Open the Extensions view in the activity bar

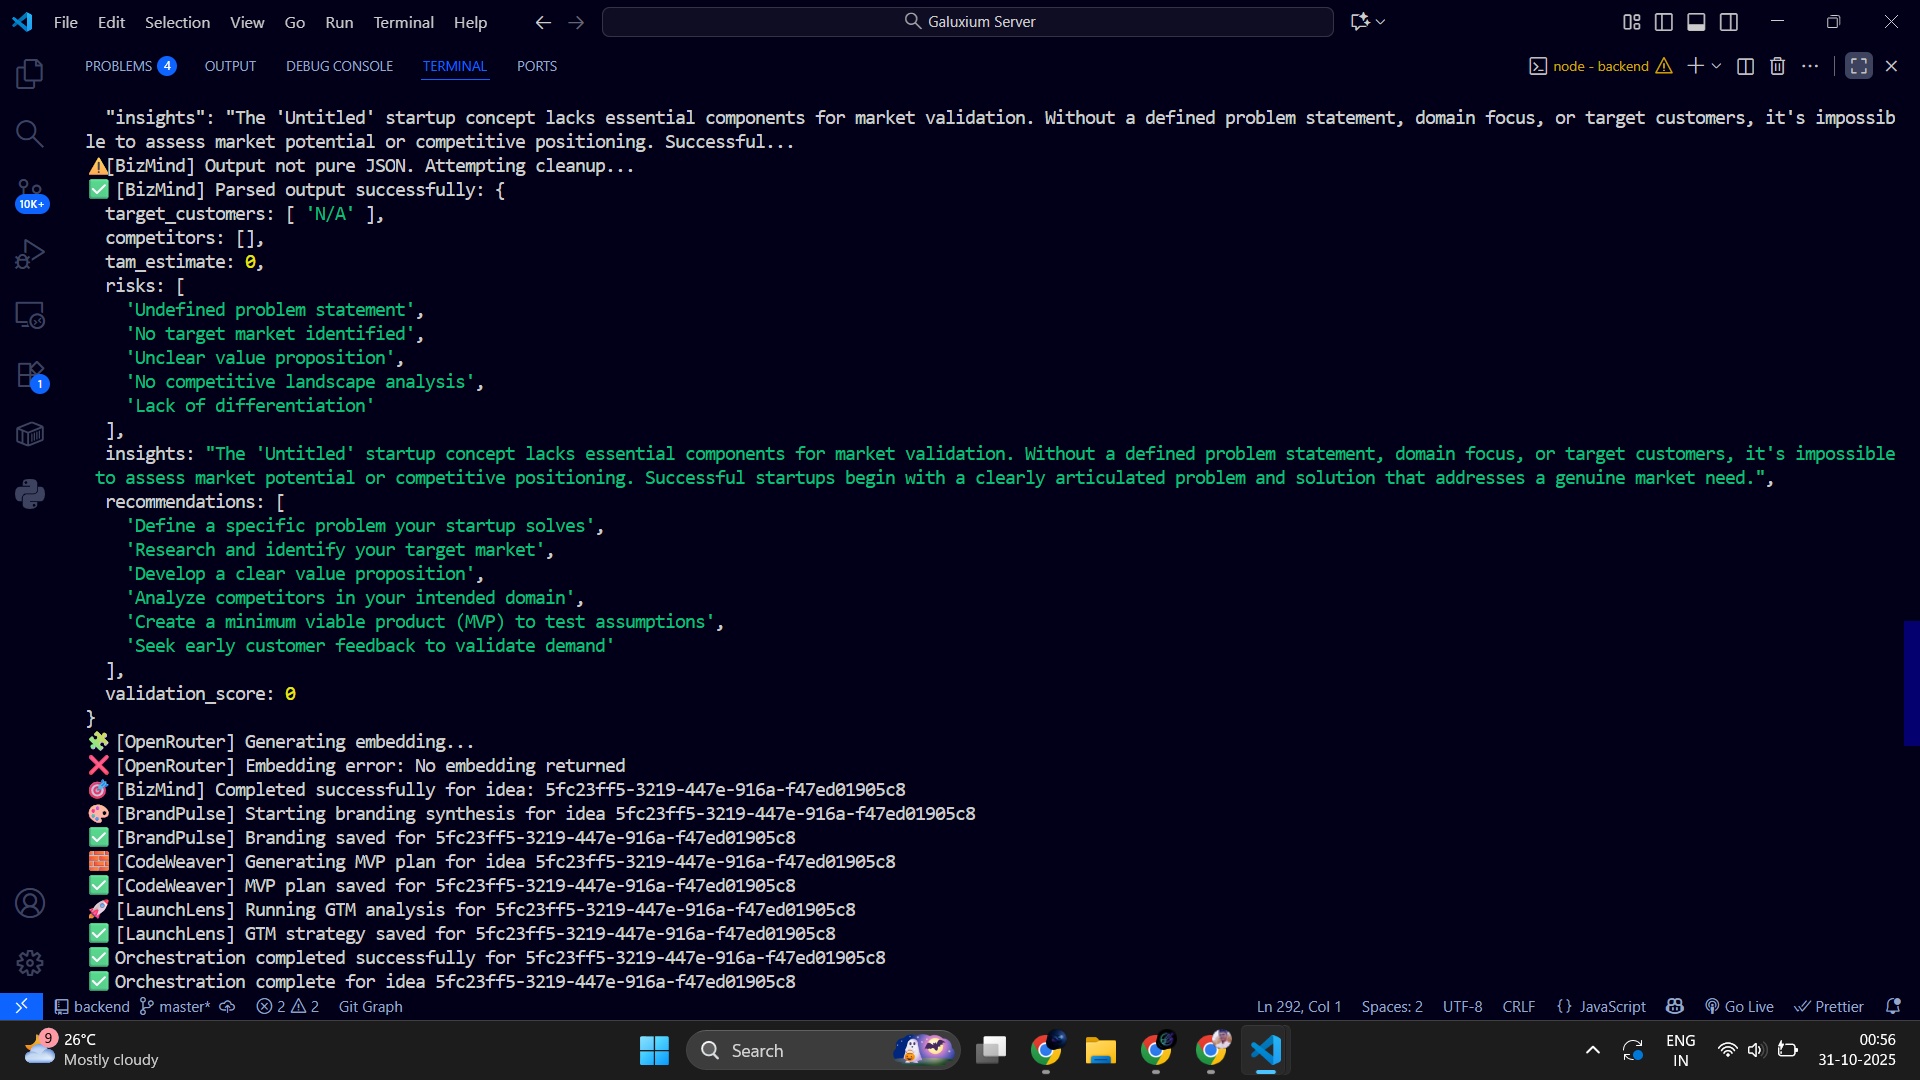30,376
